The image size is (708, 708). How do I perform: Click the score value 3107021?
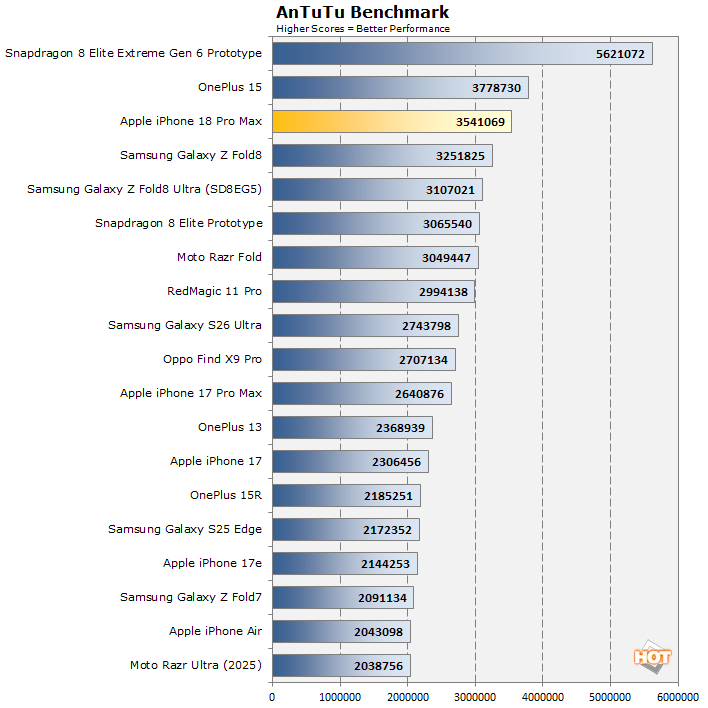[x=450, y=190]
